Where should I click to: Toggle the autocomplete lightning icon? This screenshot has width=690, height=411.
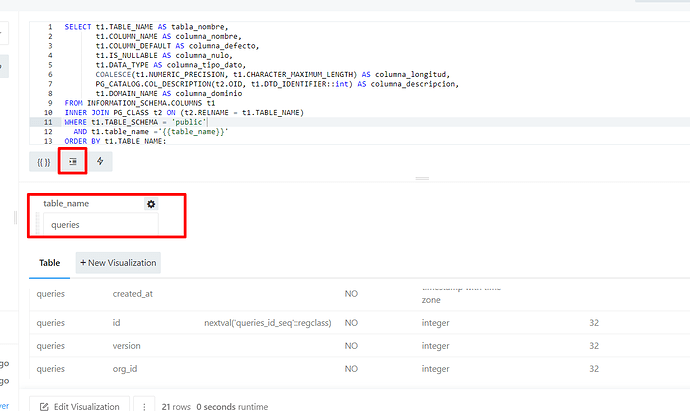[100, 161]
